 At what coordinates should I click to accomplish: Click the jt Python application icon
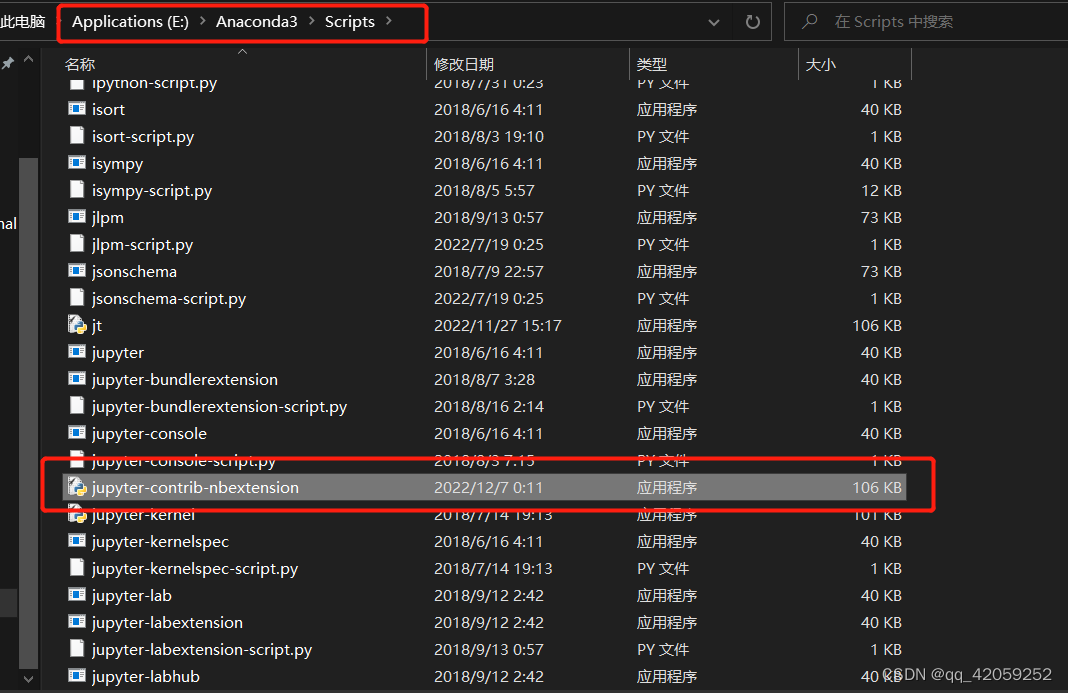(x=77, y=325)
